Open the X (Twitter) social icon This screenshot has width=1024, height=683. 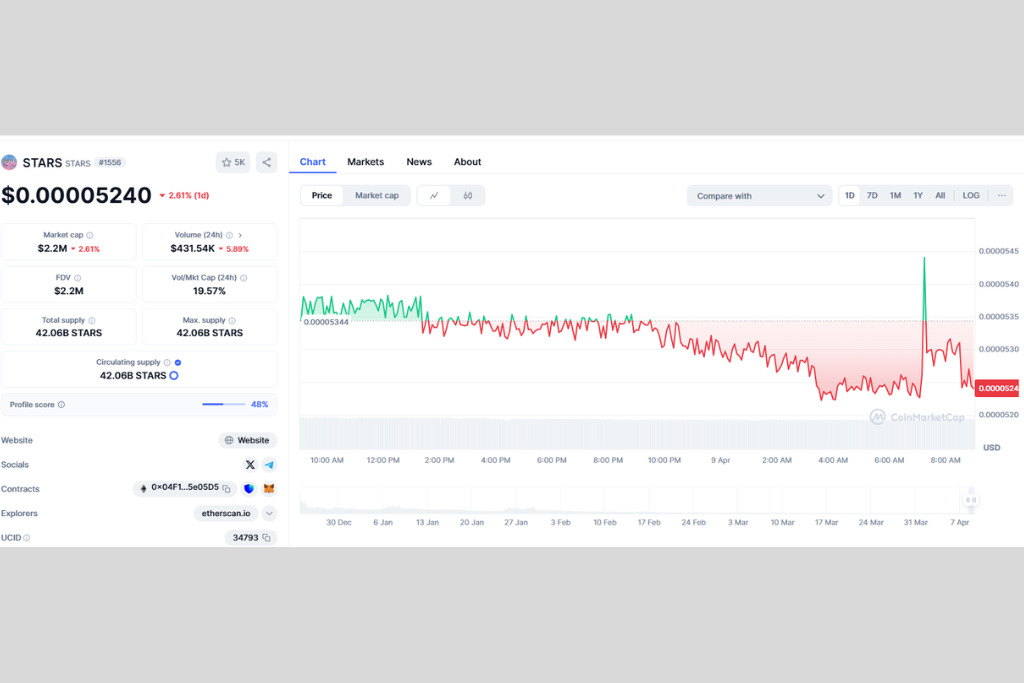[250, 465]
